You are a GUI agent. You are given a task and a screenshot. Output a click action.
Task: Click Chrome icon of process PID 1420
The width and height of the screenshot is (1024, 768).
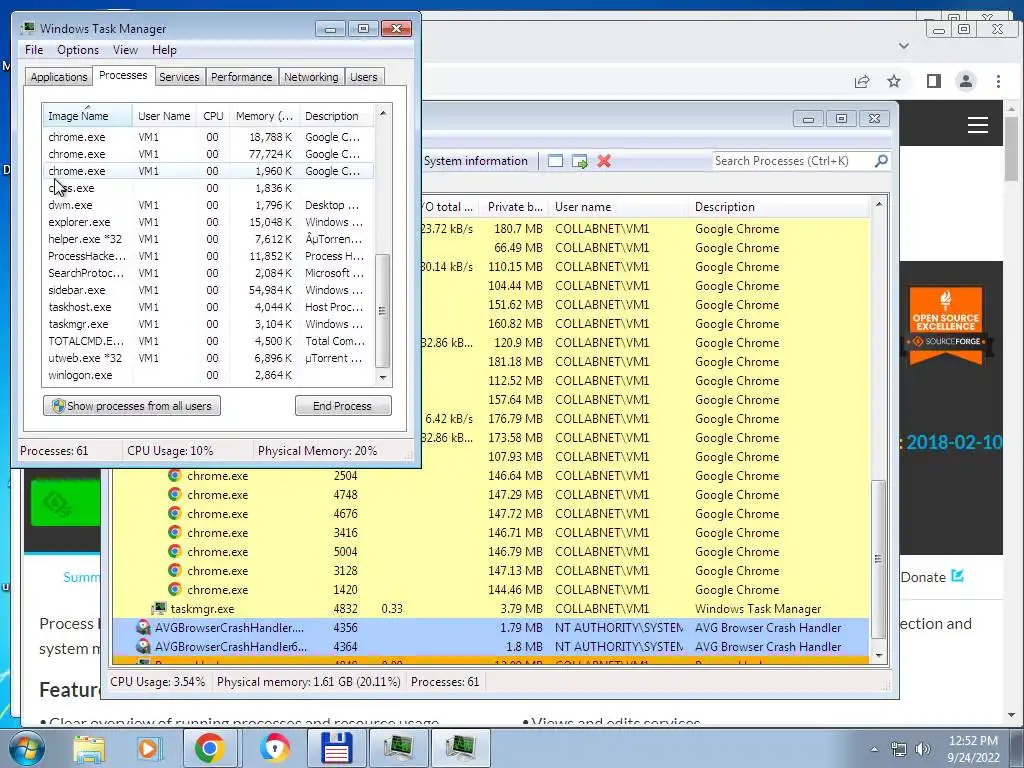coord(174,589)
